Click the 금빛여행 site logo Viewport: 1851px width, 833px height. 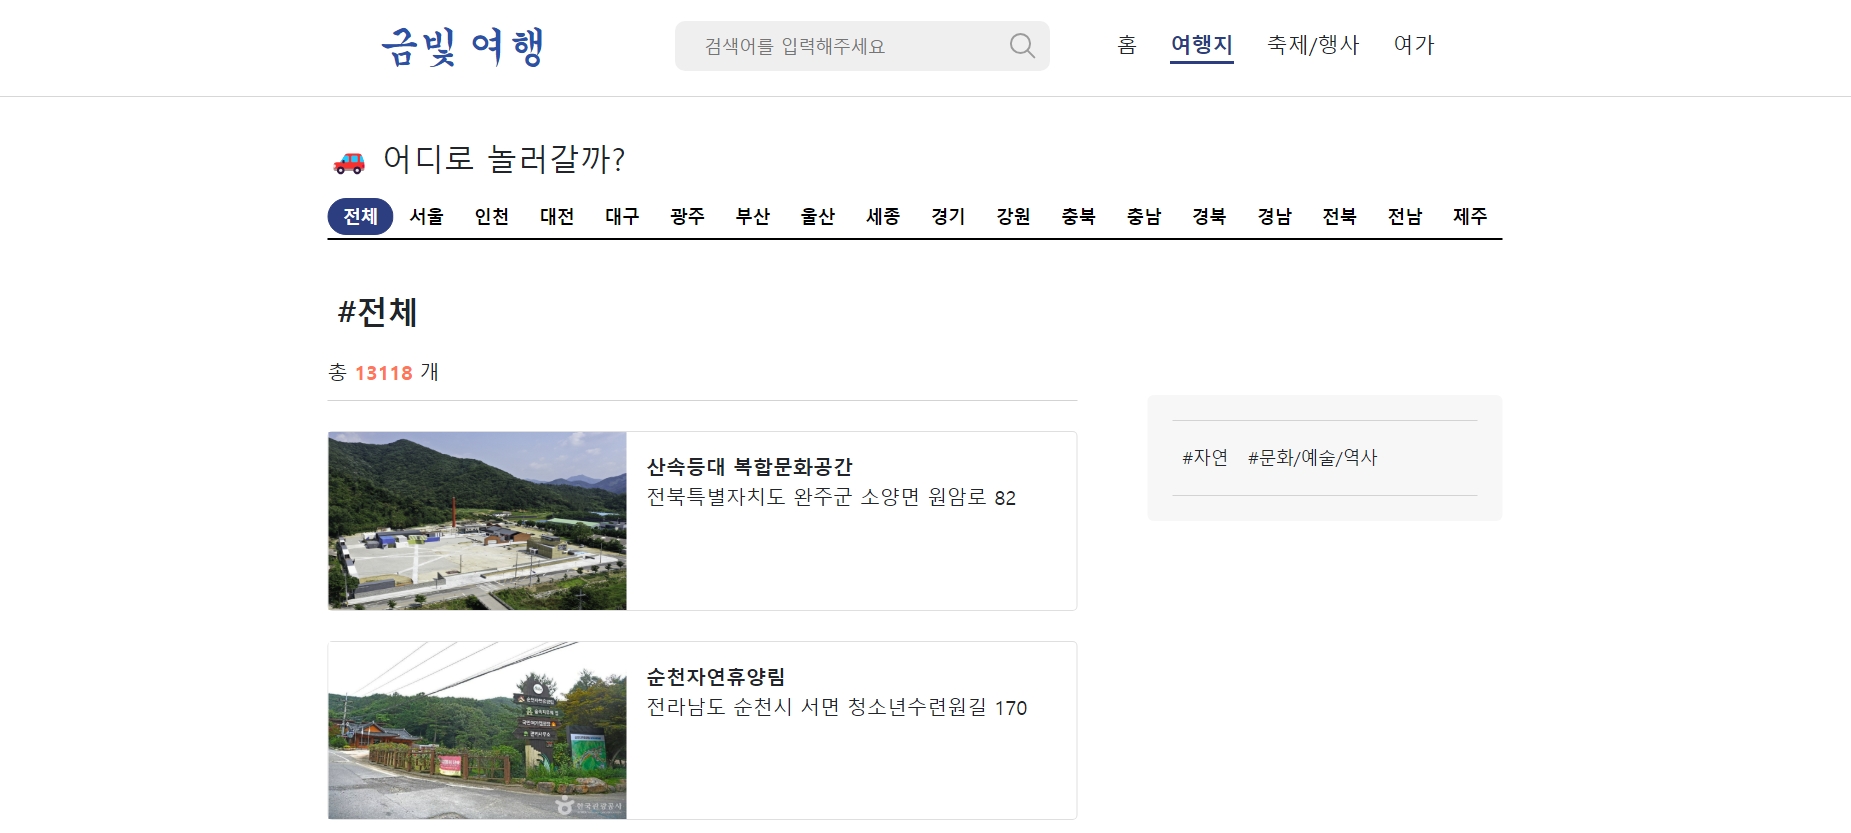point(462,47)
